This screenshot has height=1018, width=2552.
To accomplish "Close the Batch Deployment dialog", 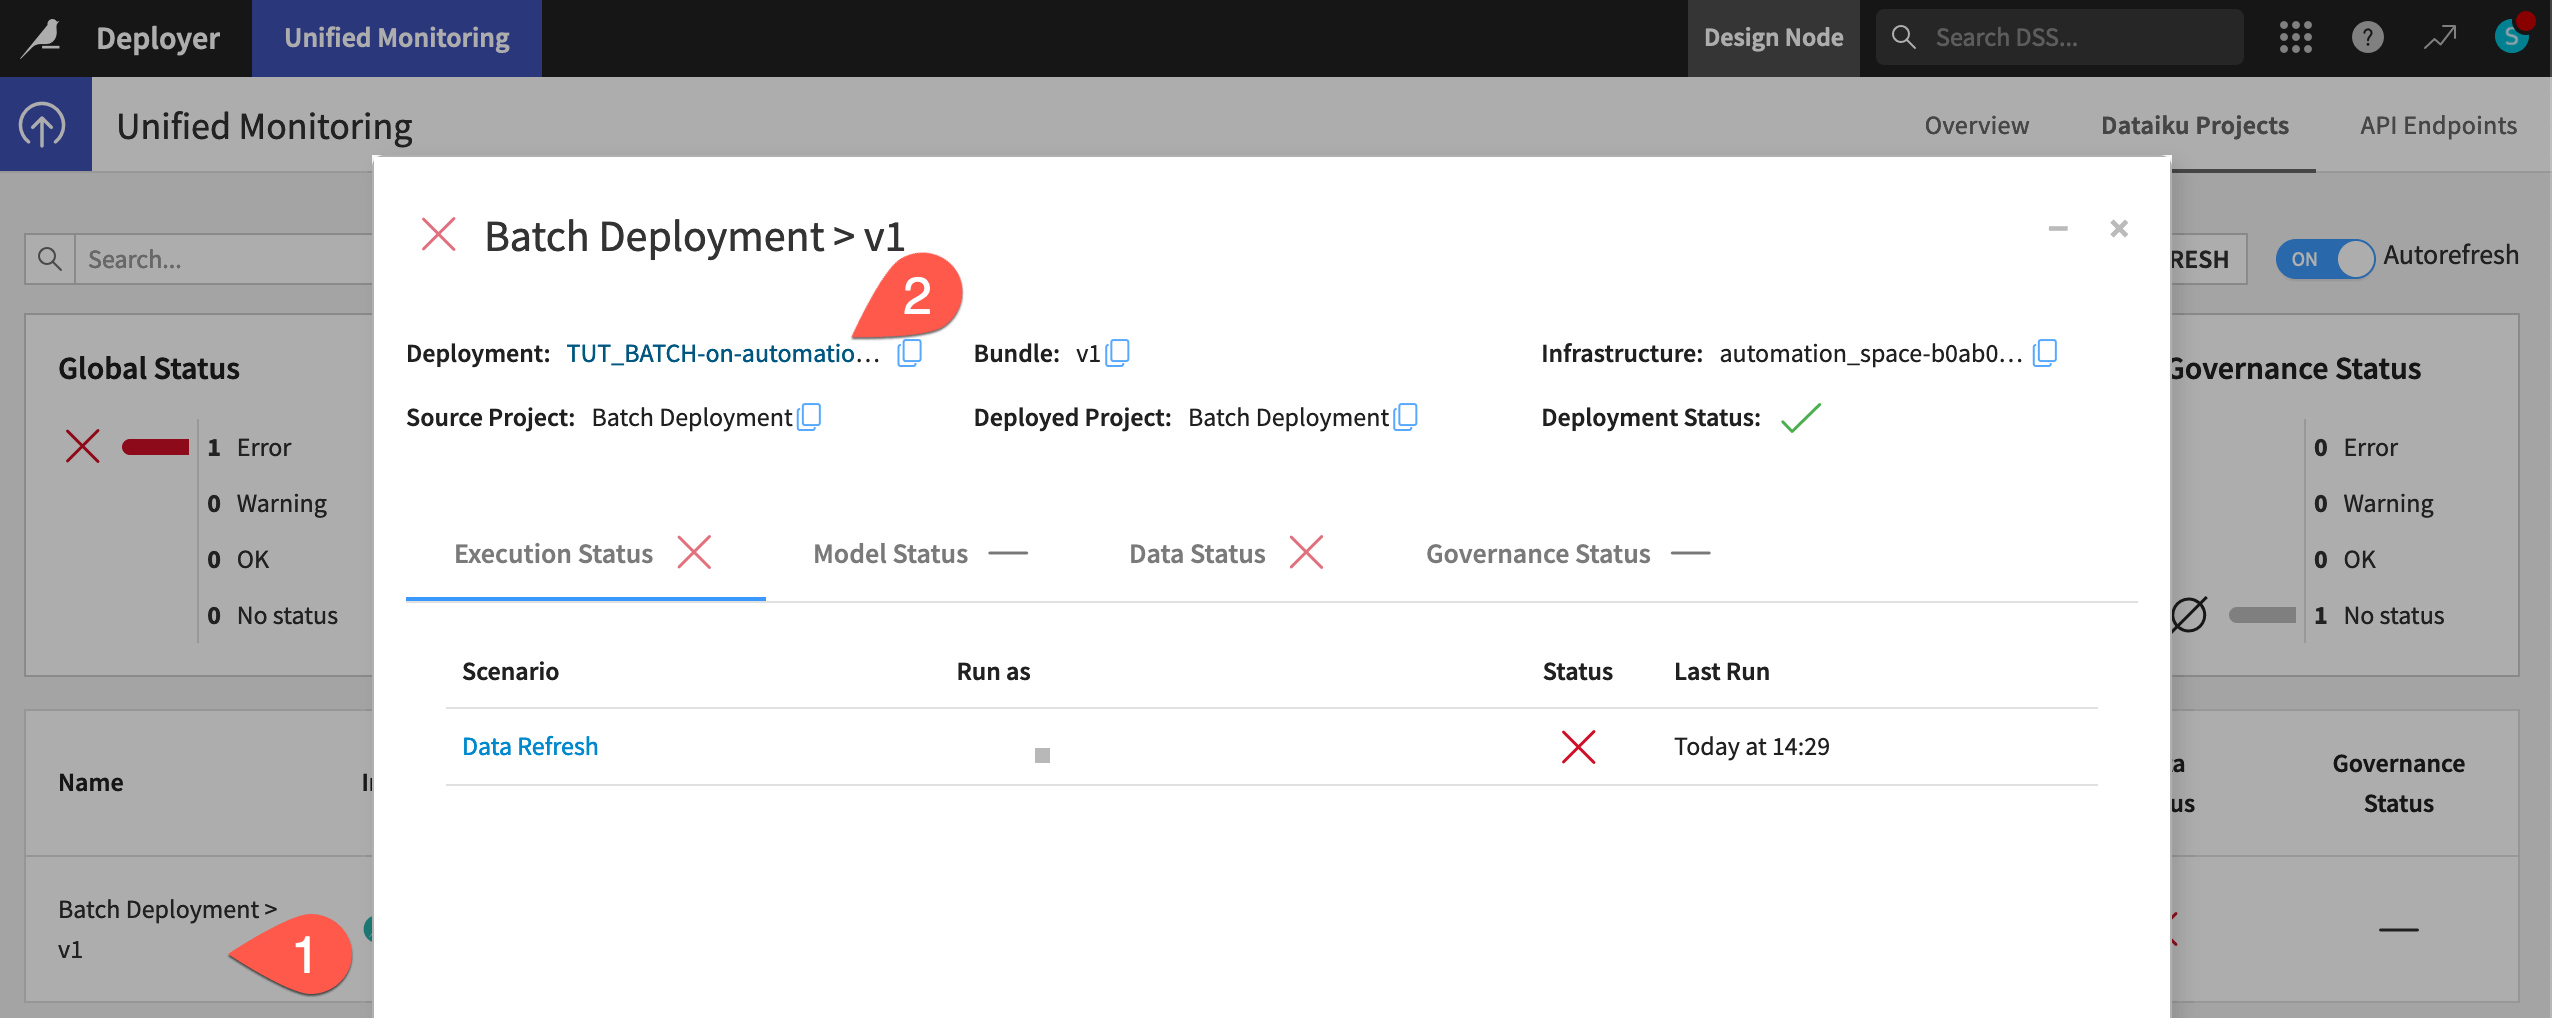I will [x=2119, y=229].
